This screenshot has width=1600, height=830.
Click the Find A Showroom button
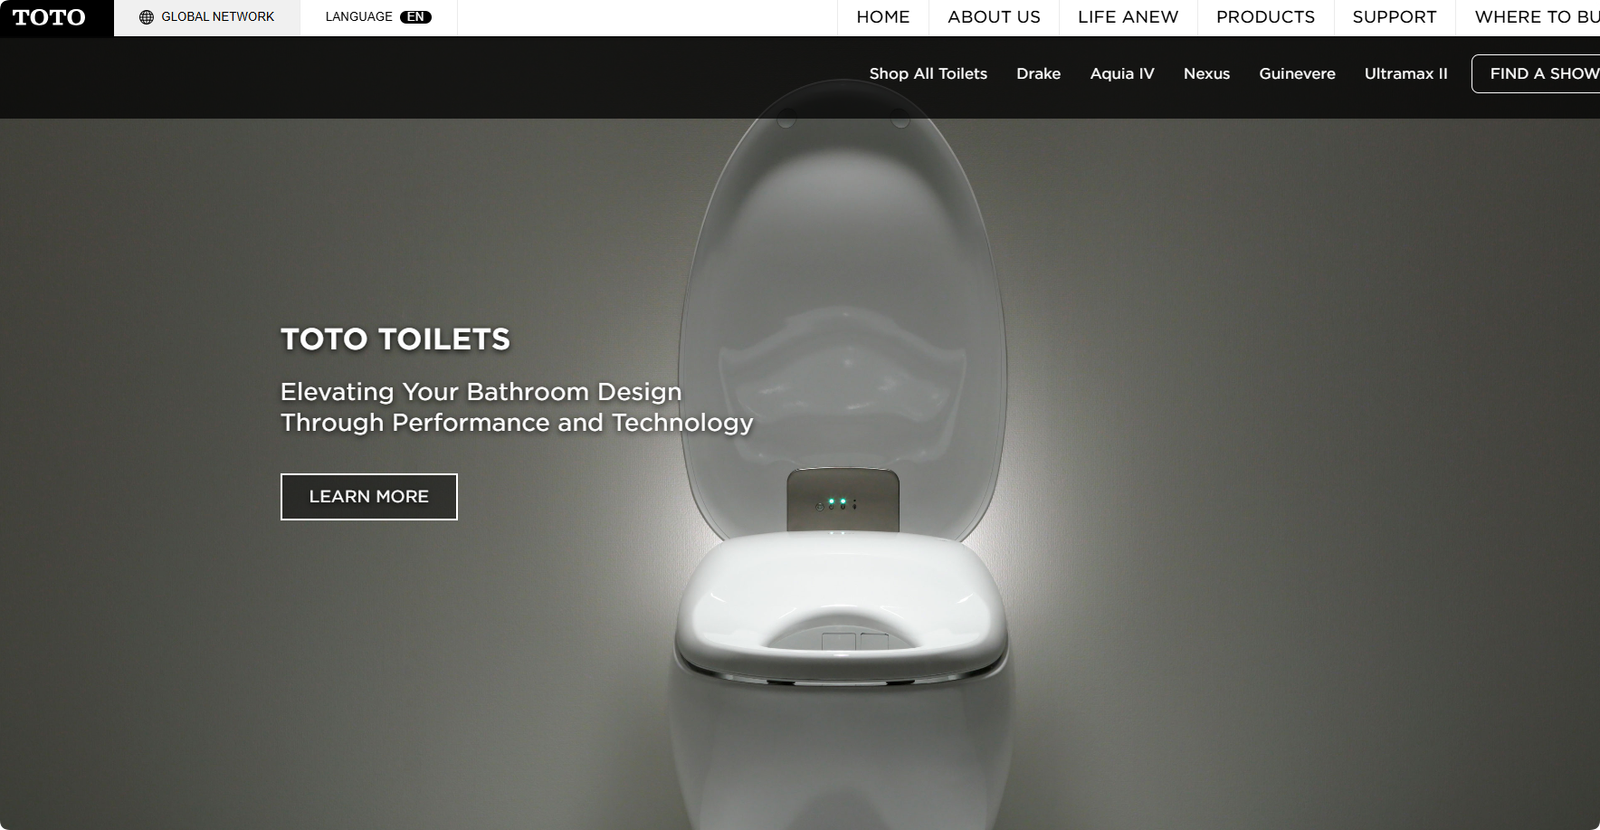point(1537,74)
